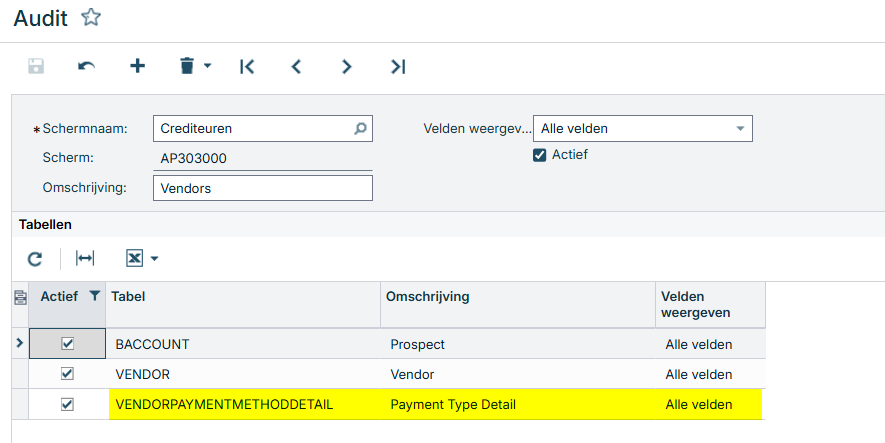Click the Save disk icon
This screenshot has width=885, height=443.
[36, 66]
